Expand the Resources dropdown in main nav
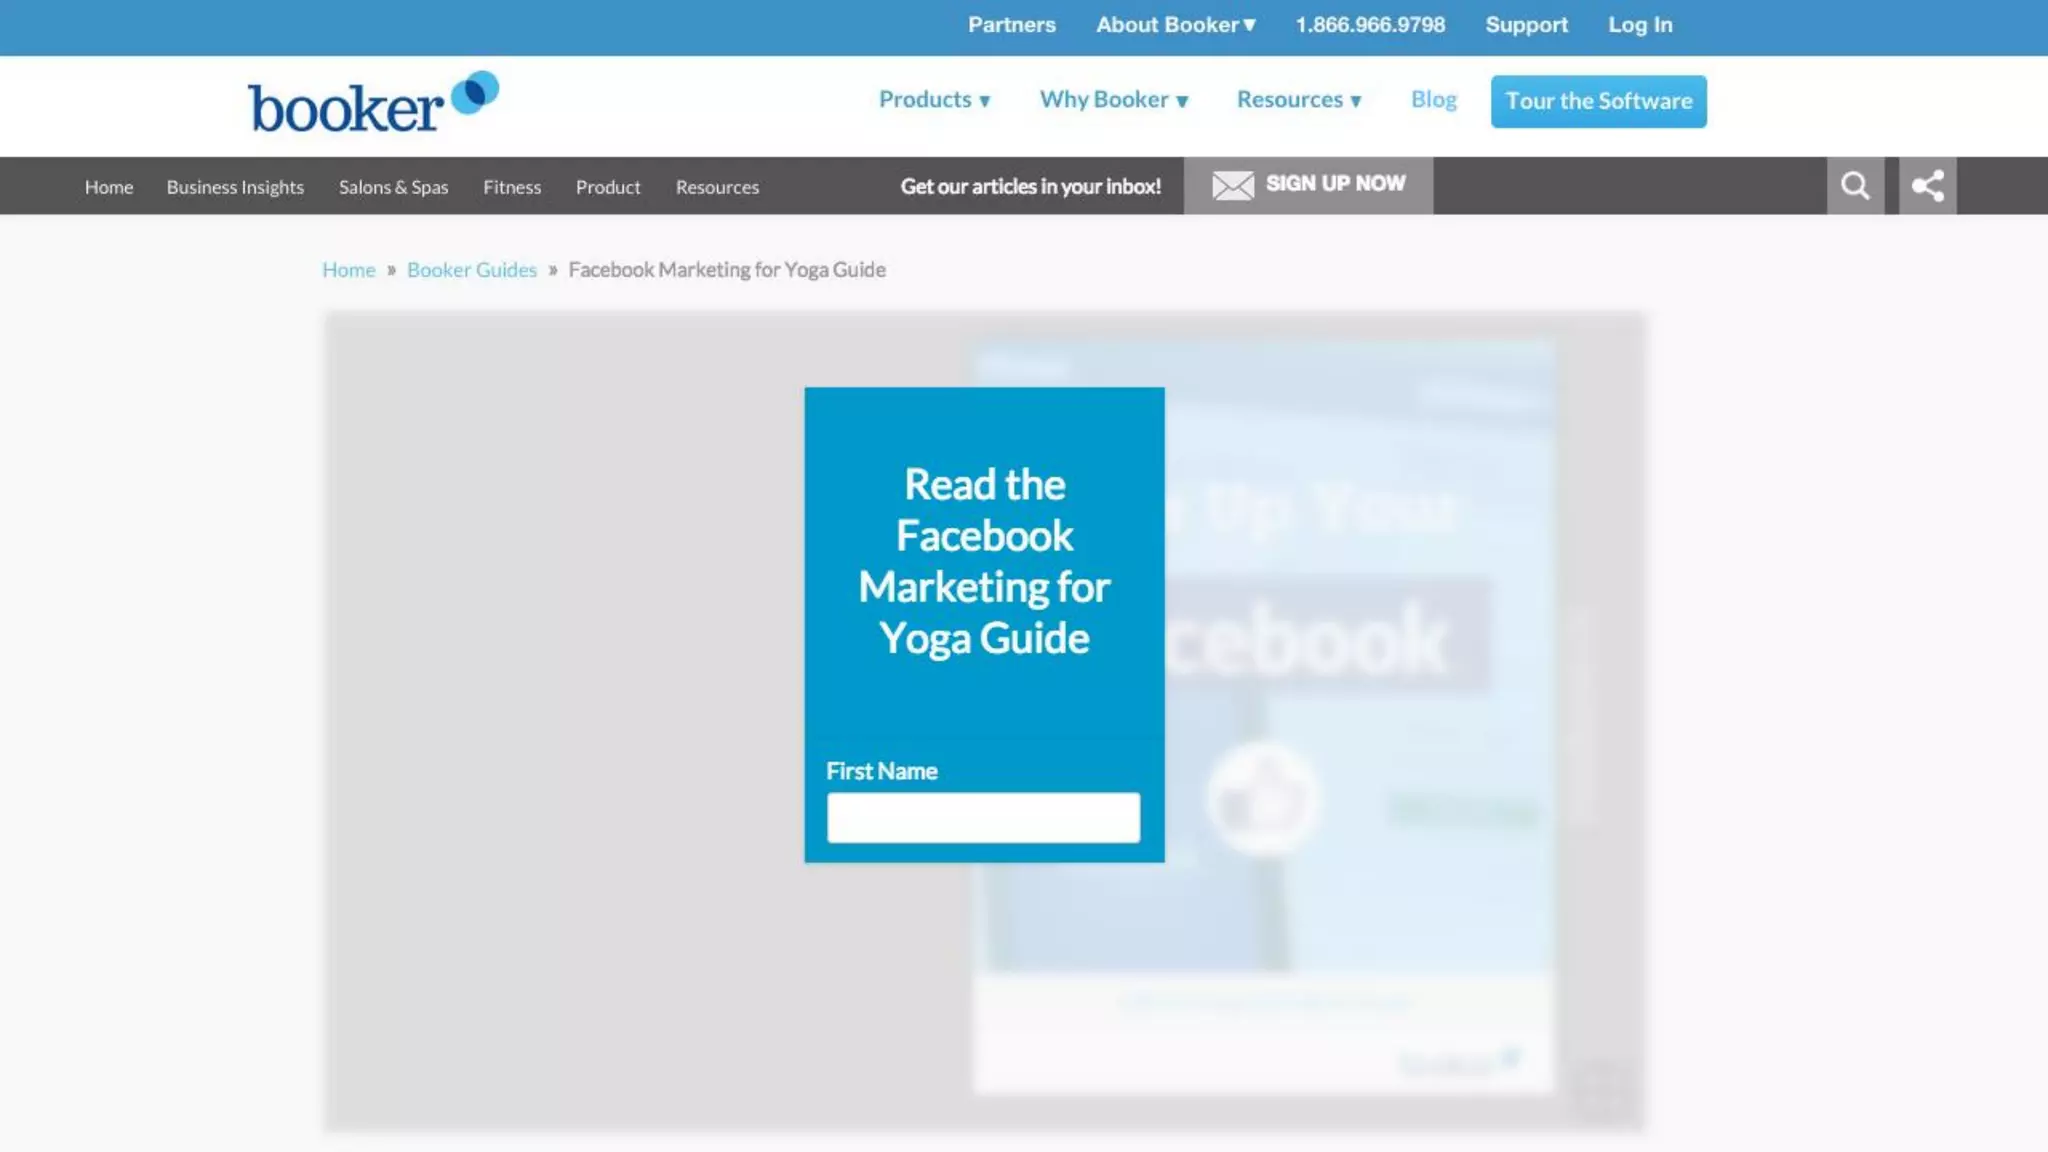2048x1152 pixels. pos(1298,100)
